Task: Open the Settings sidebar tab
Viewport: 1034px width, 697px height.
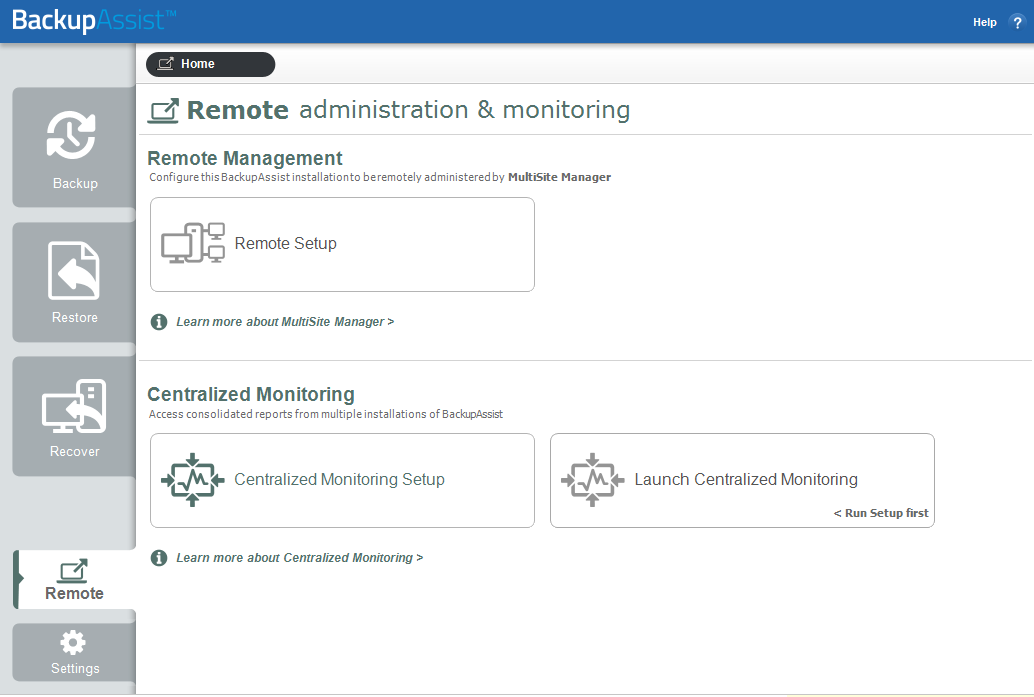Action: click(74, 653)
